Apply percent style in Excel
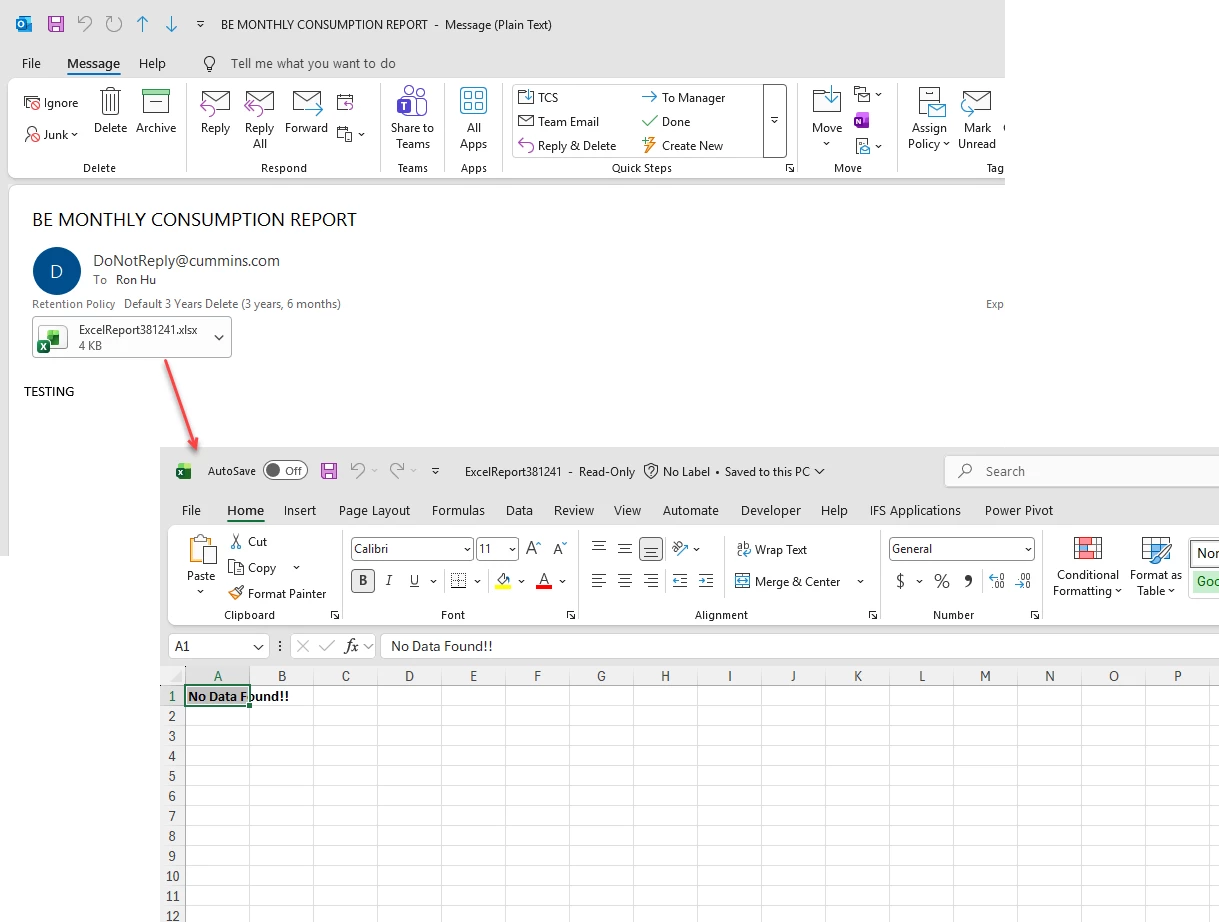This screenshot has height=922, width=1219. pyautogui.click(x=942, y=581)
